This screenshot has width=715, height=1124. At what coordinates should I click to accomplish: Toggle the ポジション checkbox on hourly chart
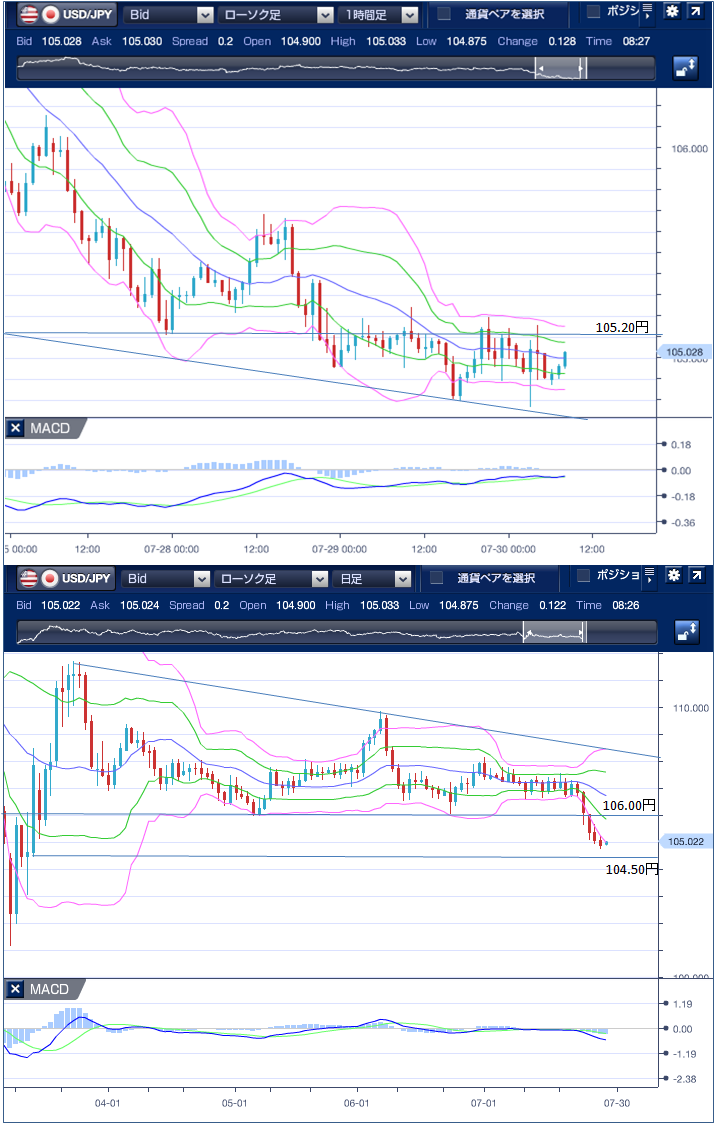[593, 12]
